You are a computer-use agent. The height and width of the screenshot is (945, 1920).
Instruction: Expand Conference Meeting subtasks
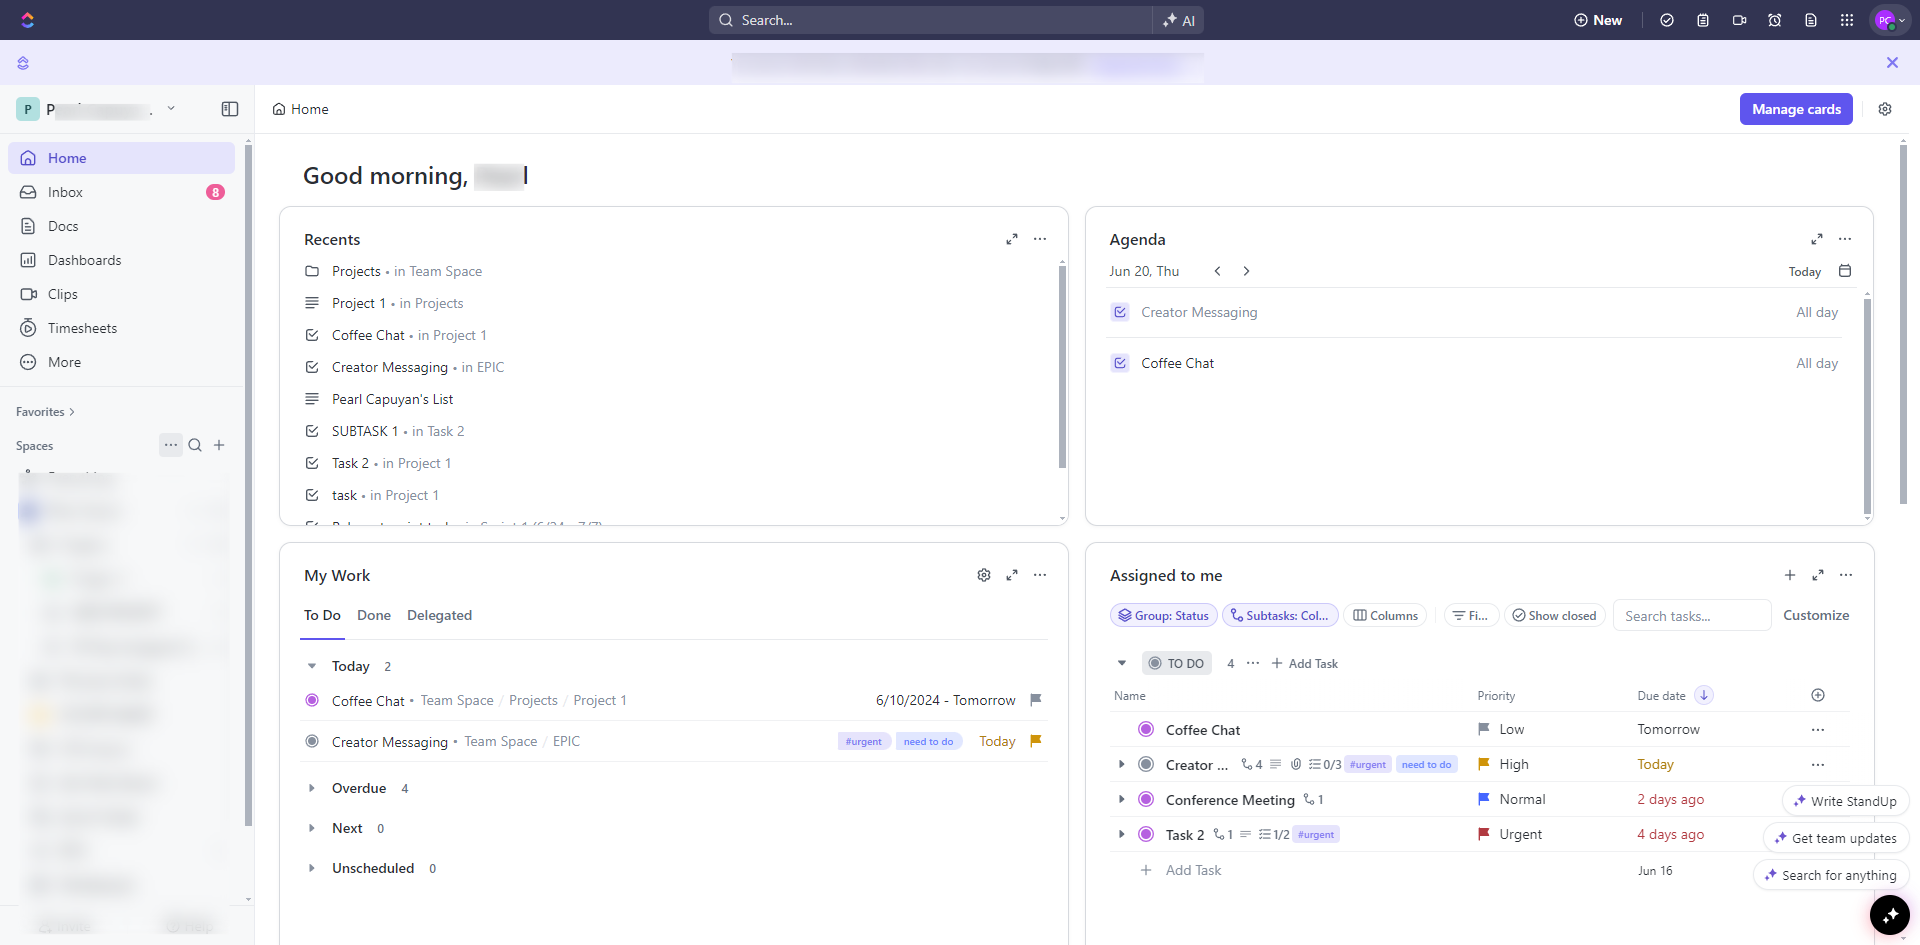1122,799
